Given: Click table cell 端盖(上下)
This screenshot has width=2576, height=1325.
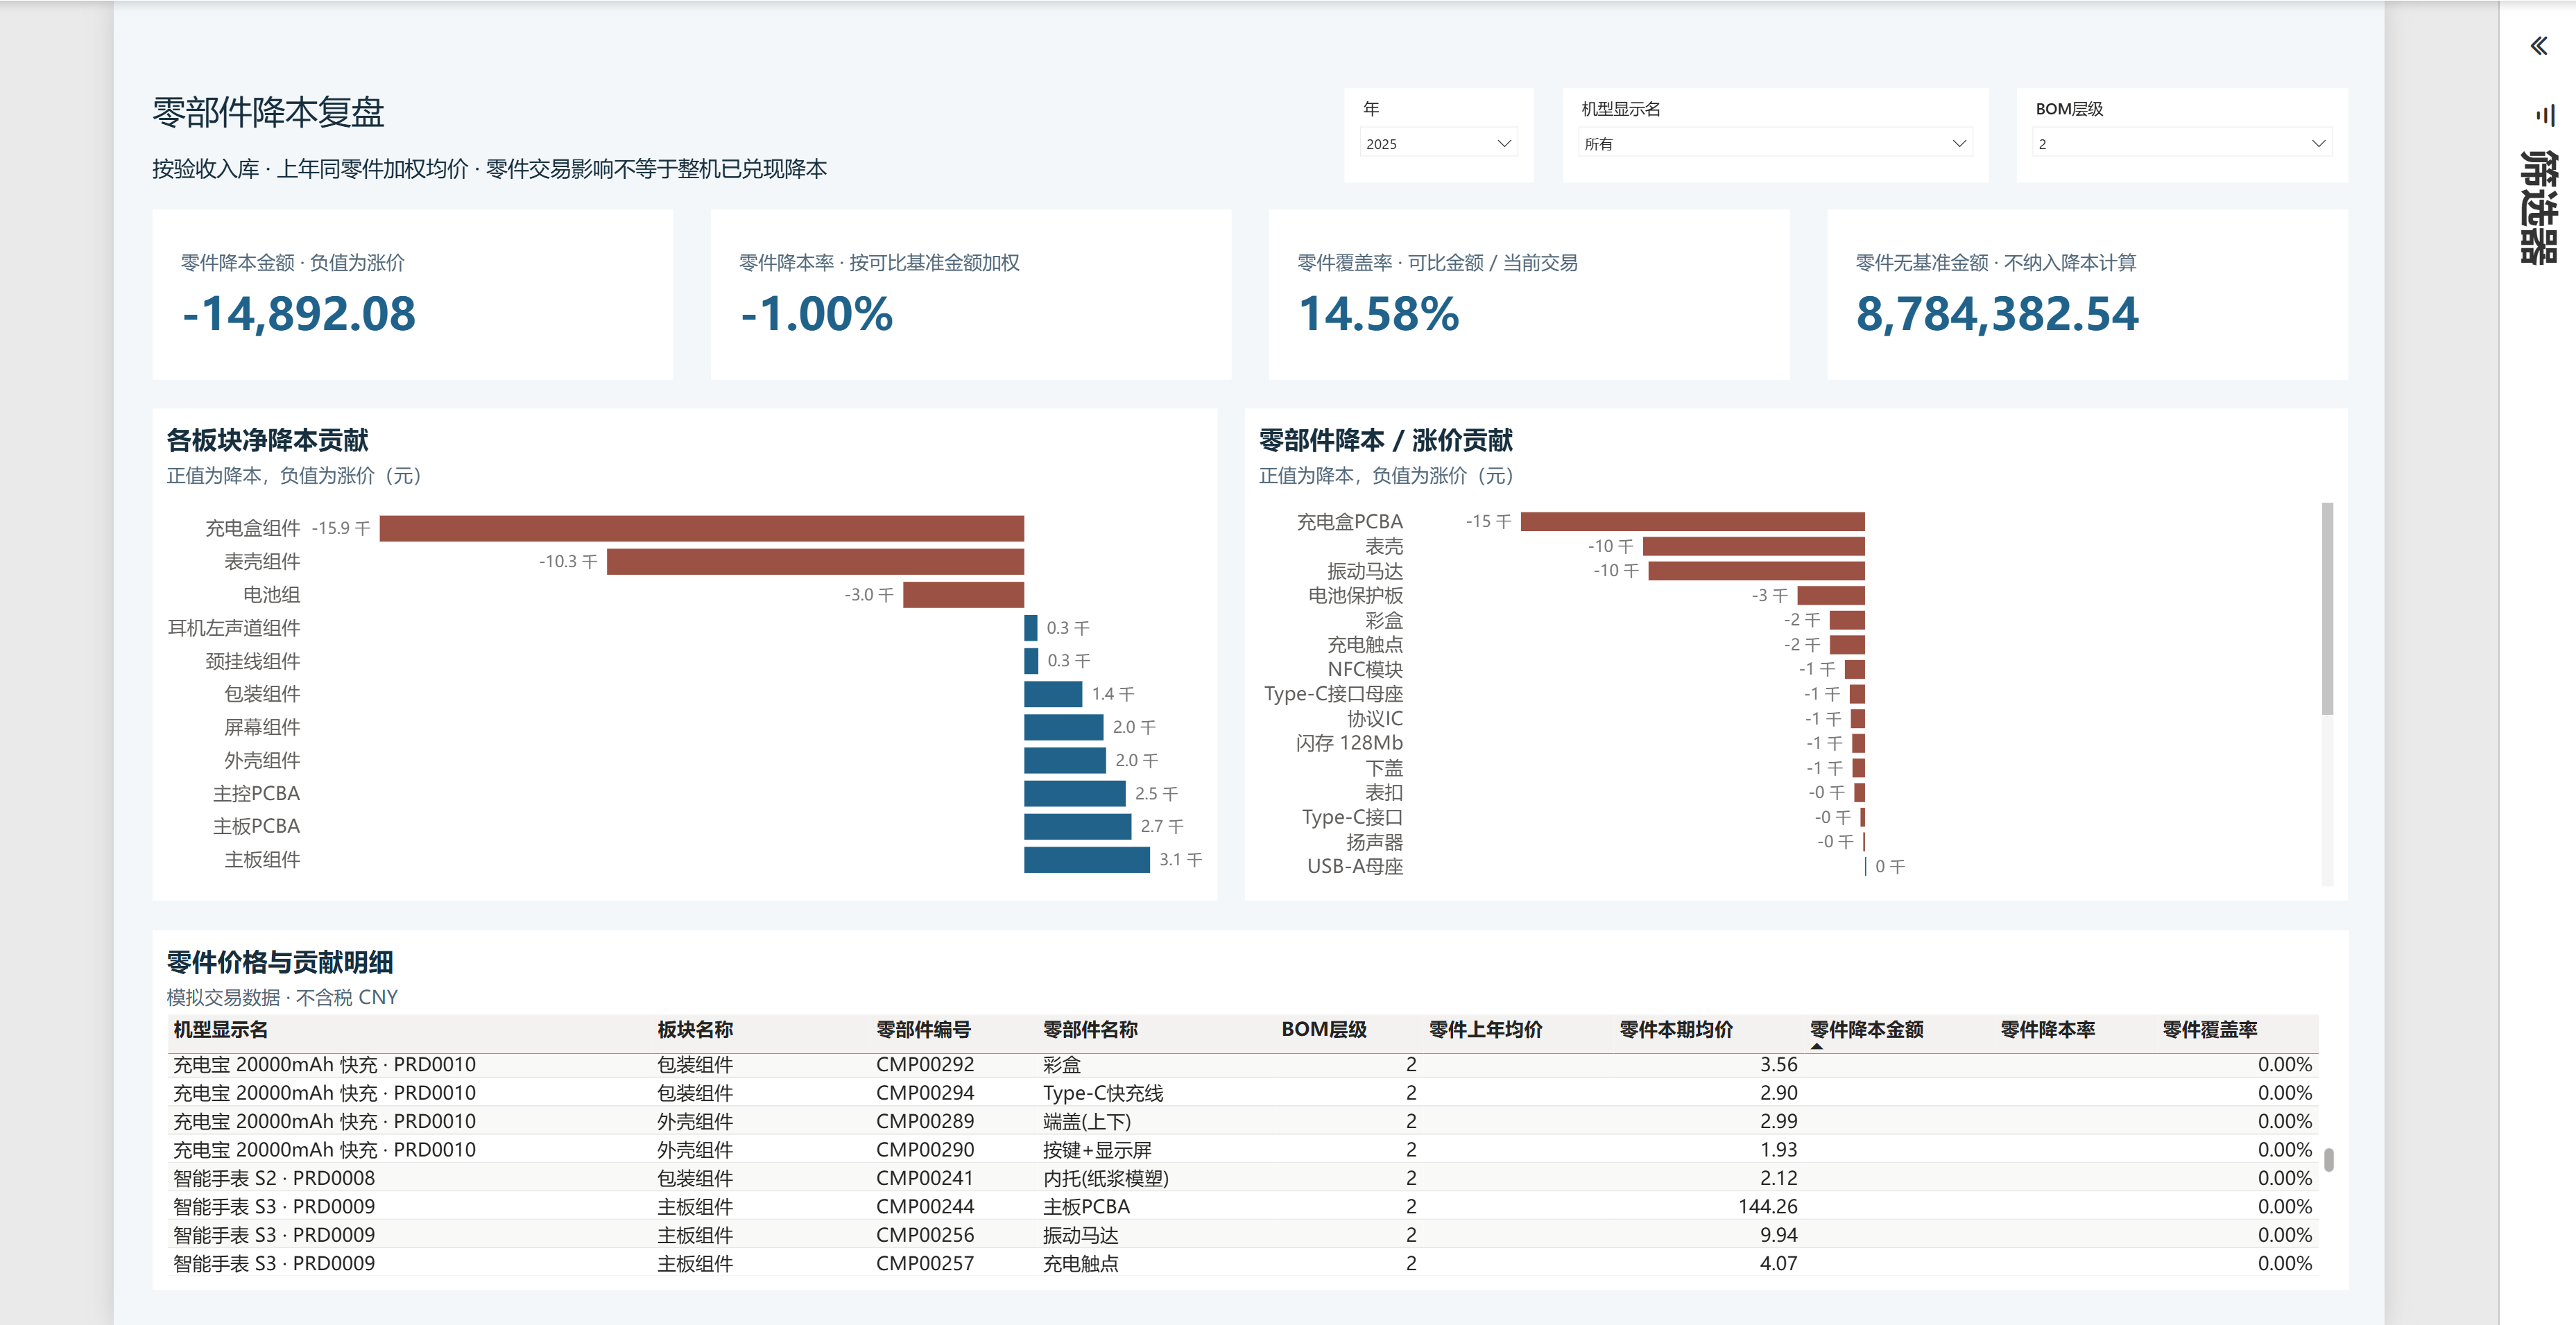Looking at the screenshot, I should 1086,1121.
